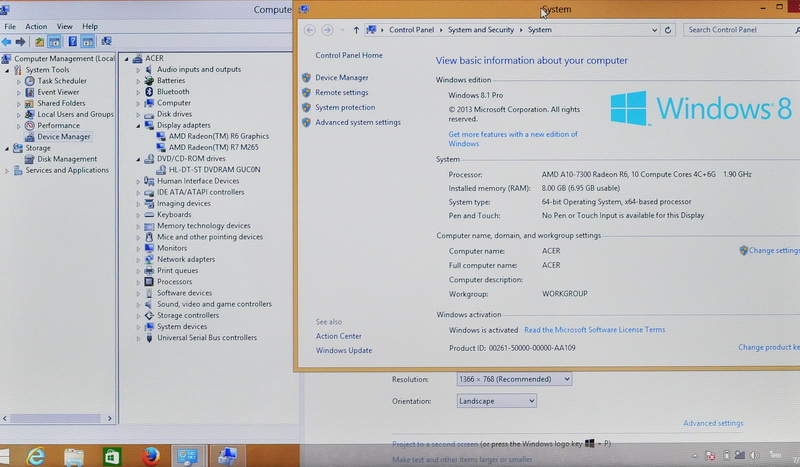Click the HL-DT-ST DVDRAM drive icon

(161, 169)
